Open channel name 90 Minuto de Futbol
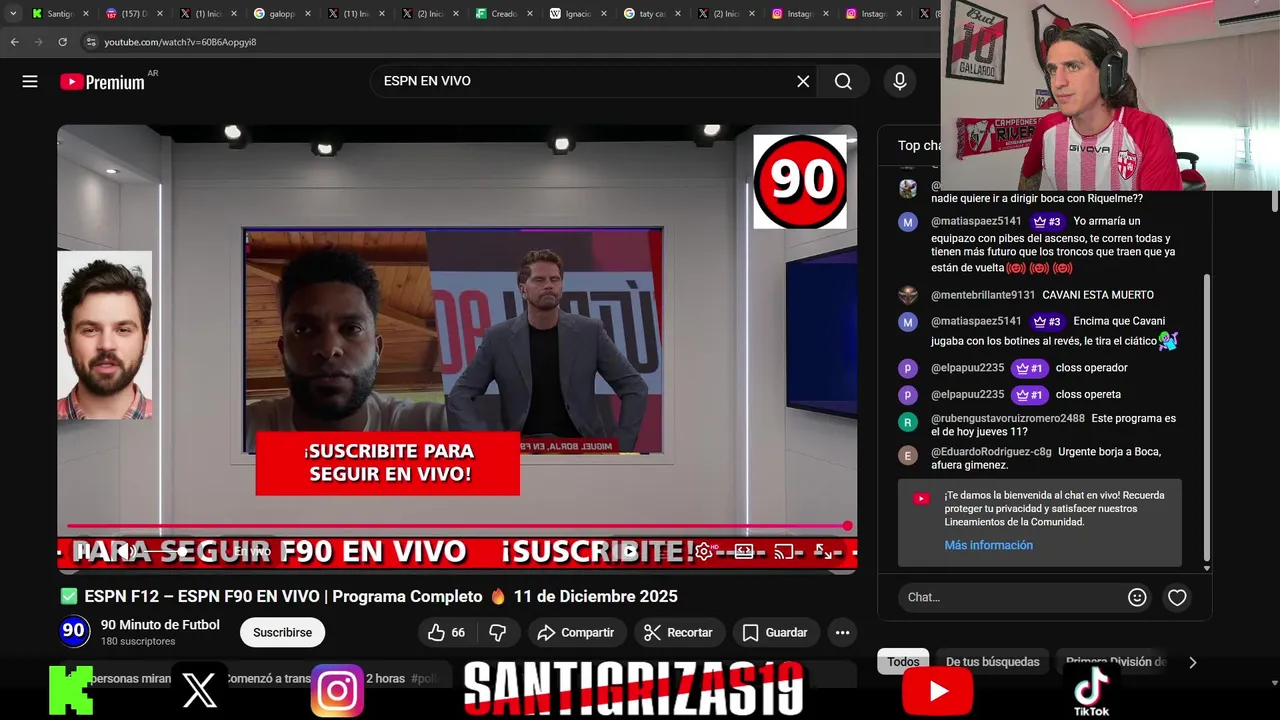Screen dimensions: 1280x720 click(x=160, y=625)
